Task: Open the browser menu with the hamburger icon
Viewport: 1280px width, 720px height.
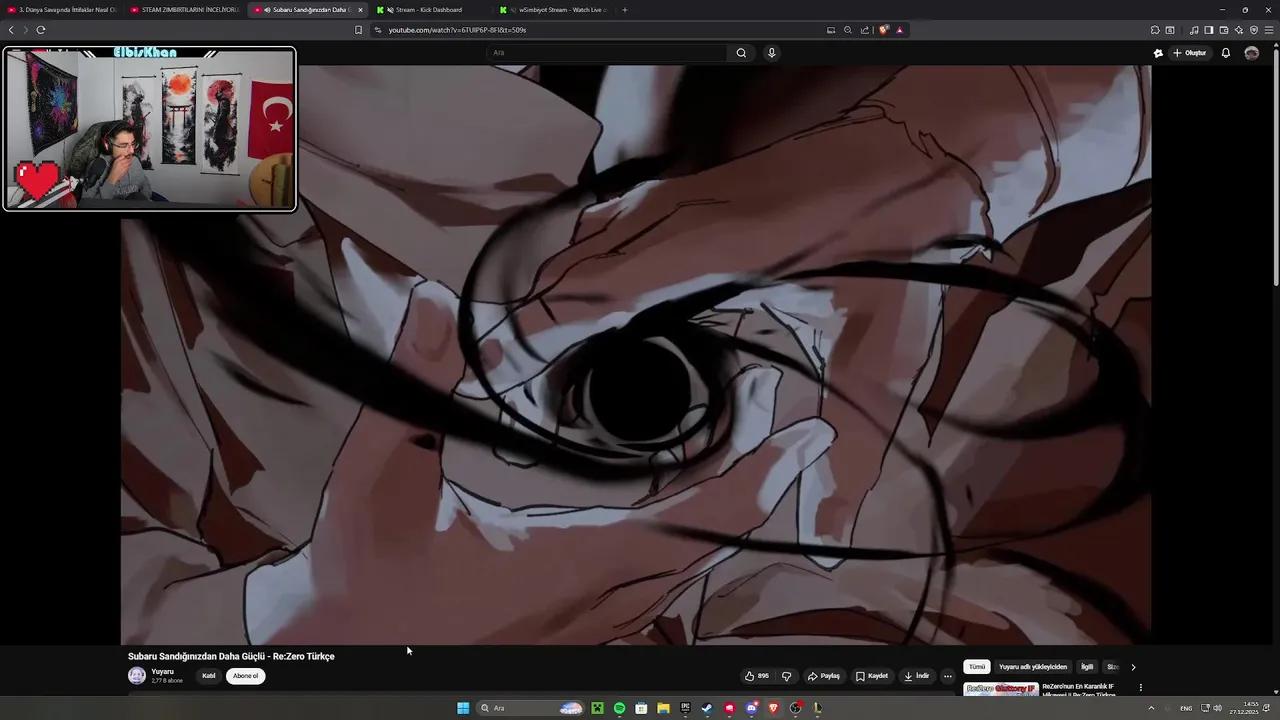Action: point(1268,30)
